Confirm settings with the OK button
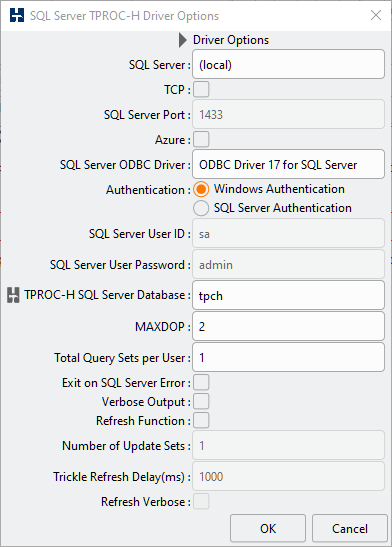392x547 pixels. (x=268, y=529)
